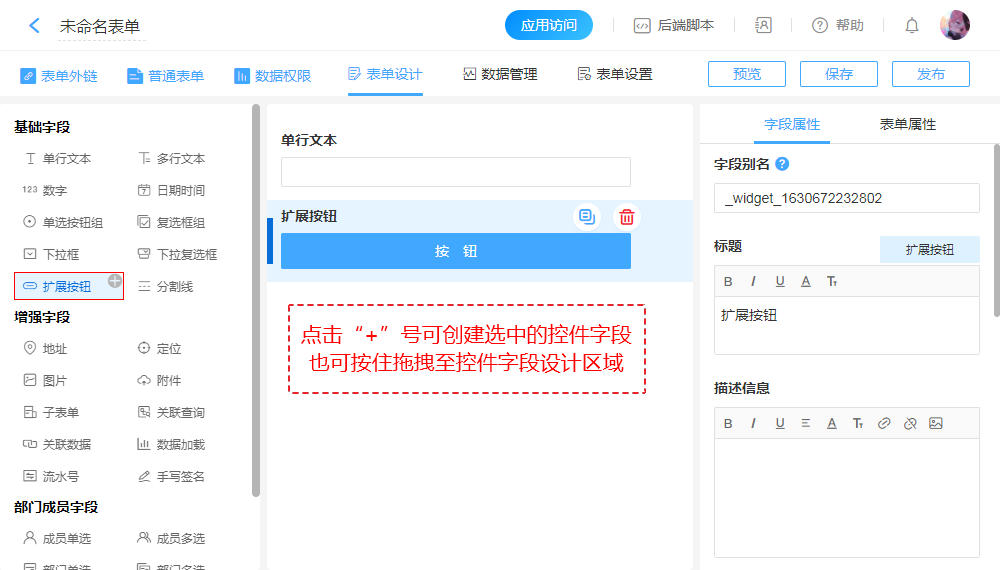The height and width of the screenshot is (570, 1000).
Task: Open the 数据管理 tab
Action: pyautogui.click(x=500, y=75)
